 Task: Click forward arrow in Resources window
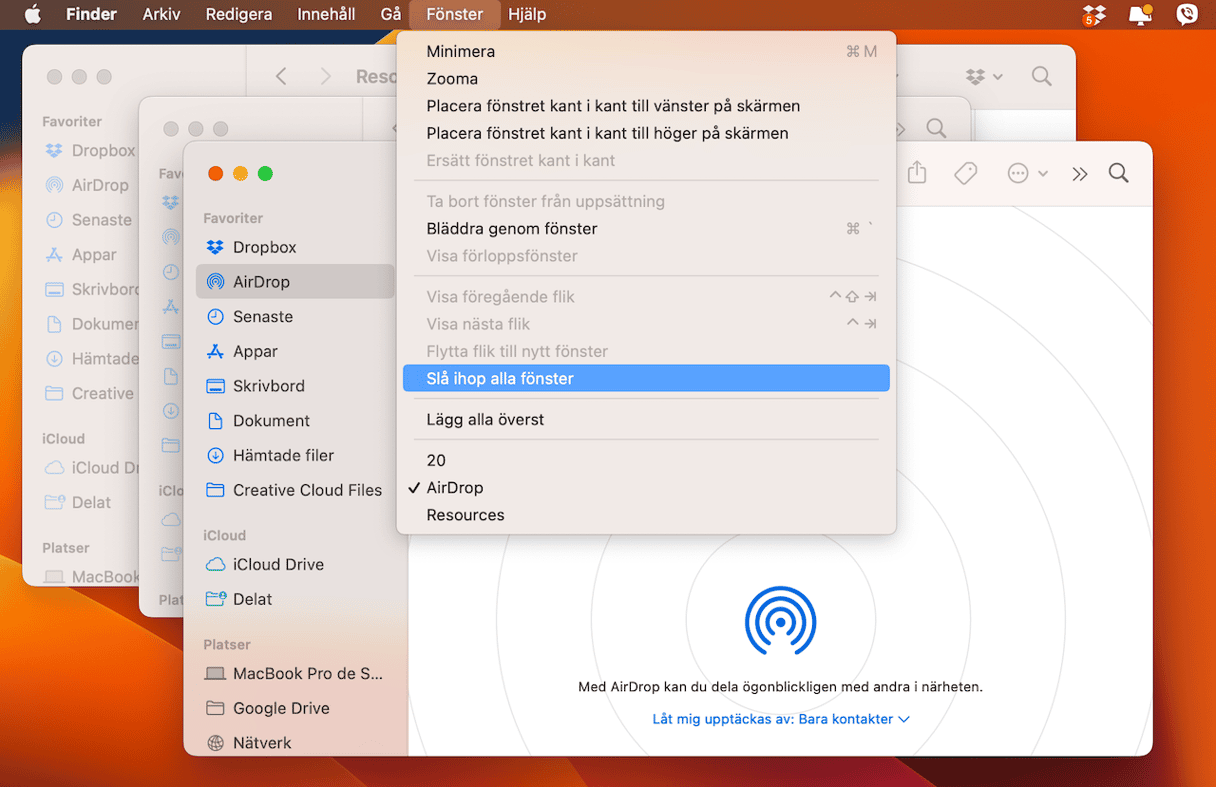tap(325, 76)
